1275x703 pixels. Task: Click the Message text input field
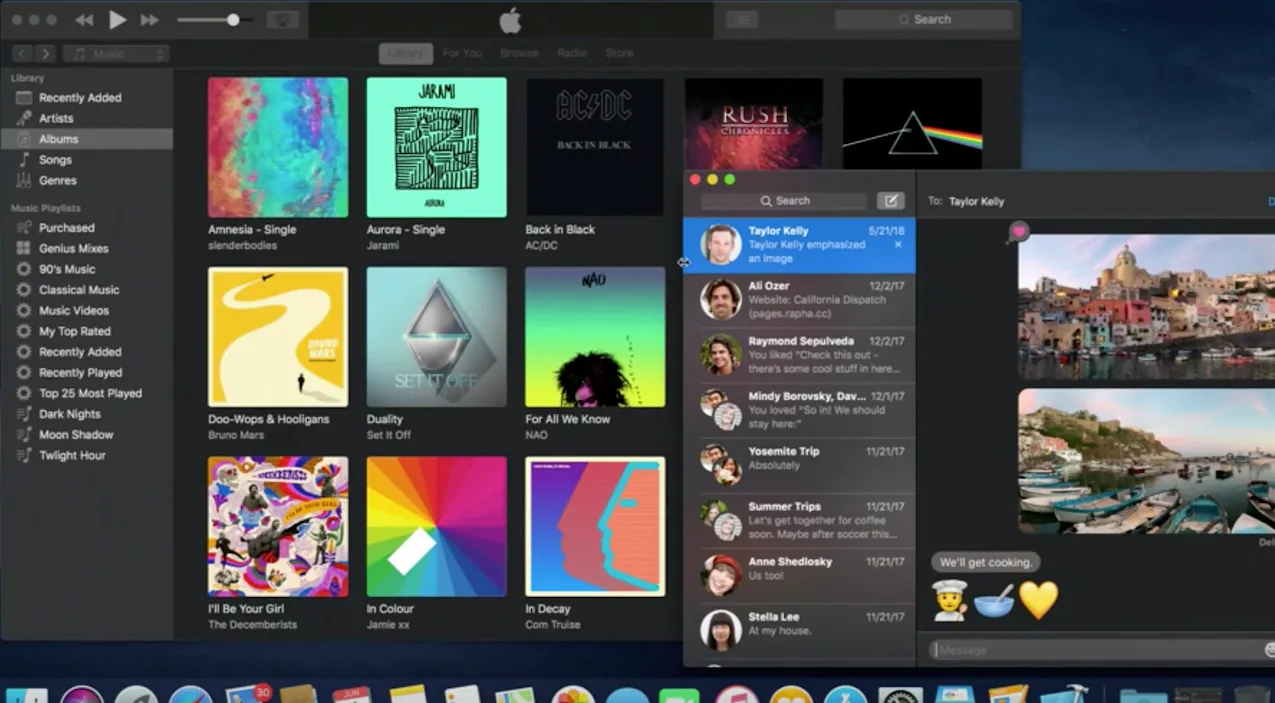(1095, 650)
